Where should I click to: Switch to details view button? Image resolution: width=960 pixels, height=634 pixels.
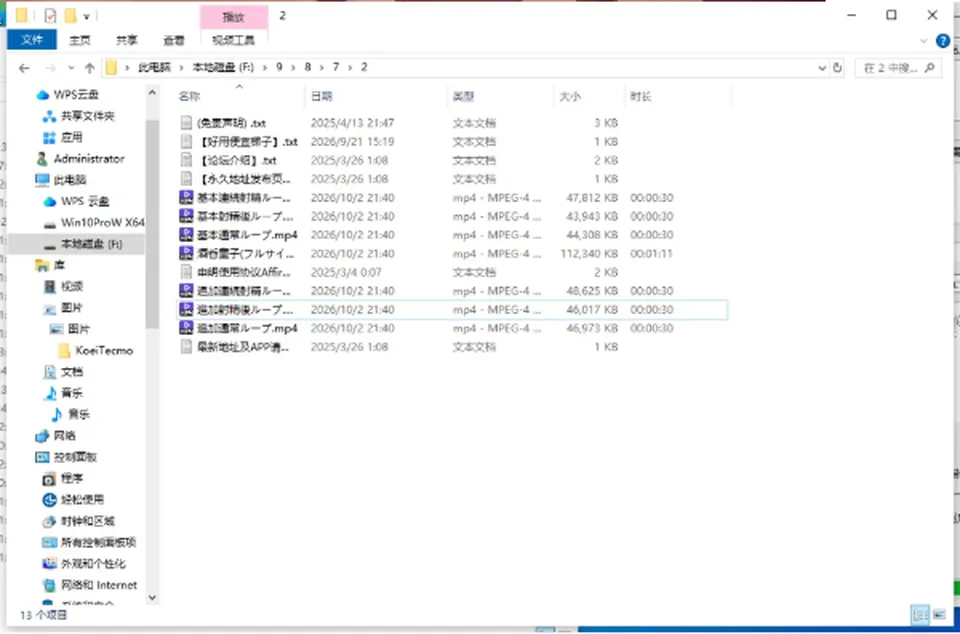coord(920,614)
